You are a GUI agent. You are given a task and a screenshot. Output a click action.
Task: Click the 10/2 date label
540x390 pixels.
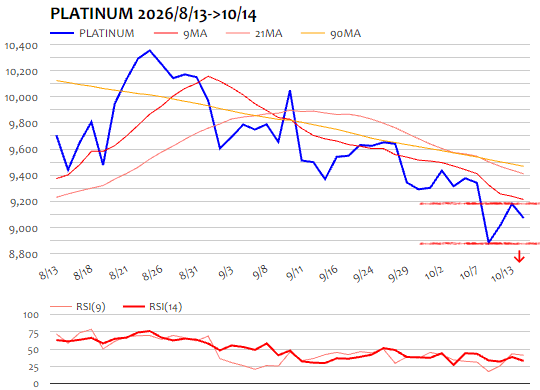pos(434,273)
